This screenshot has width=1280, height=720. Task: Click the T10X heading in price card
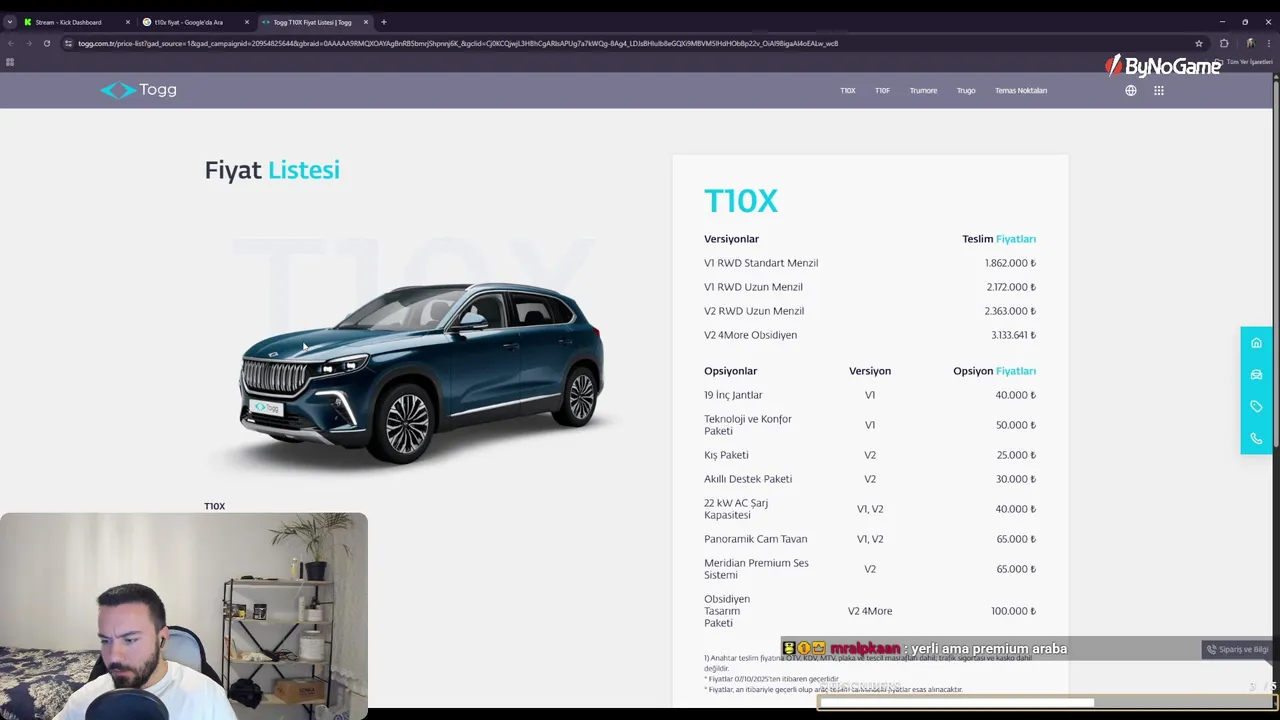[x=741, y=201]
